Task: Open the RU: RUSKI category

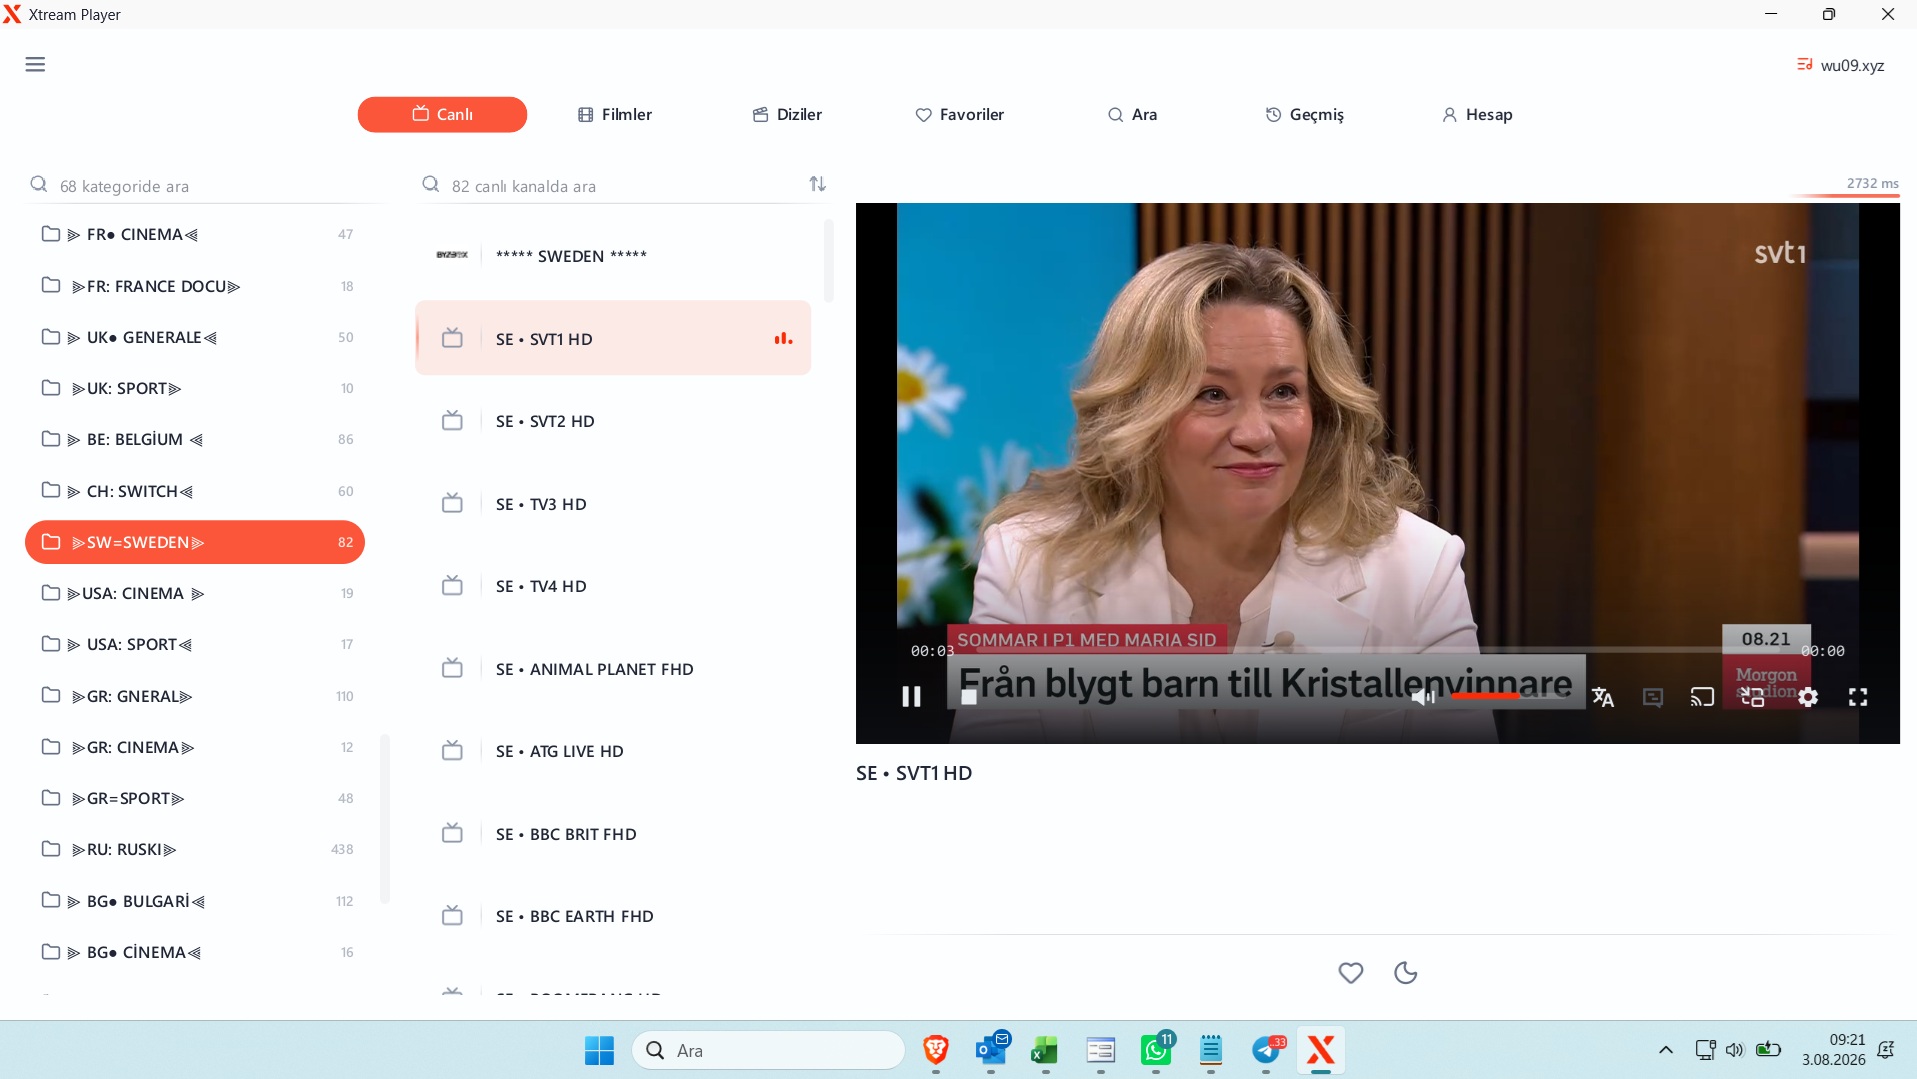Action: coord(195,849)
